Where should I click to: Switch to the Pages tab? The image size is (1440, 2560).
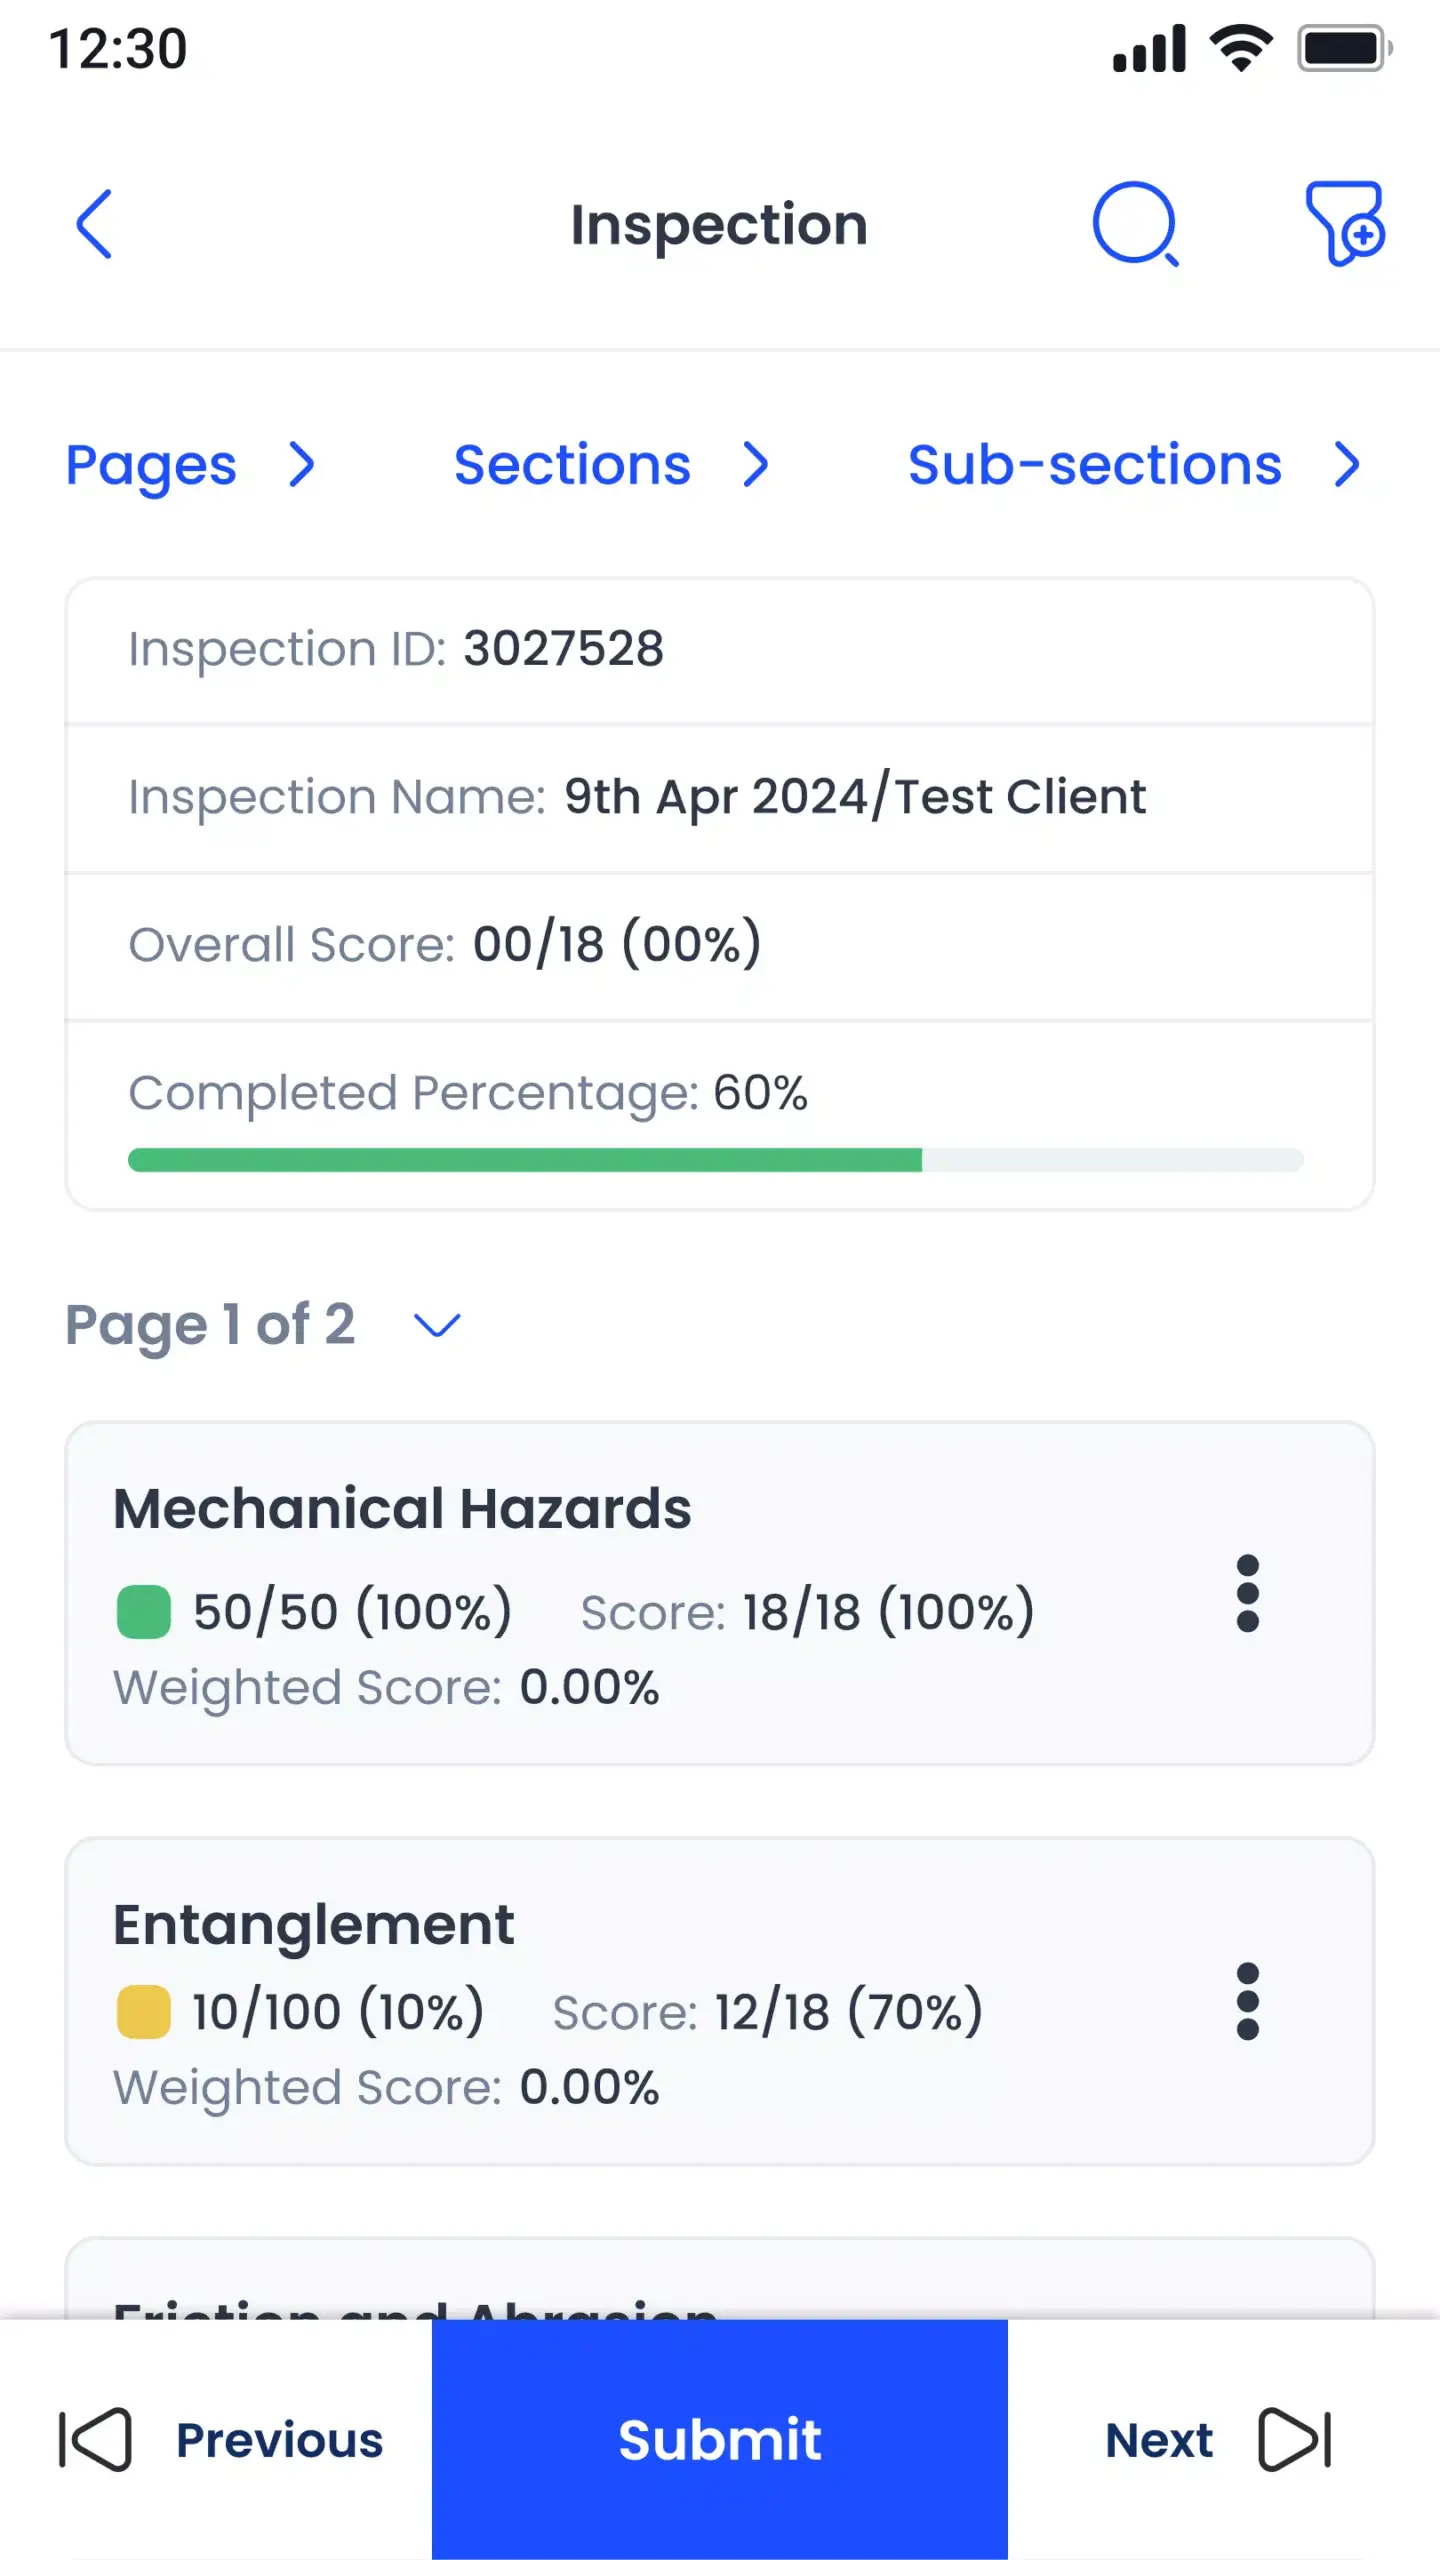coord(151,465)
